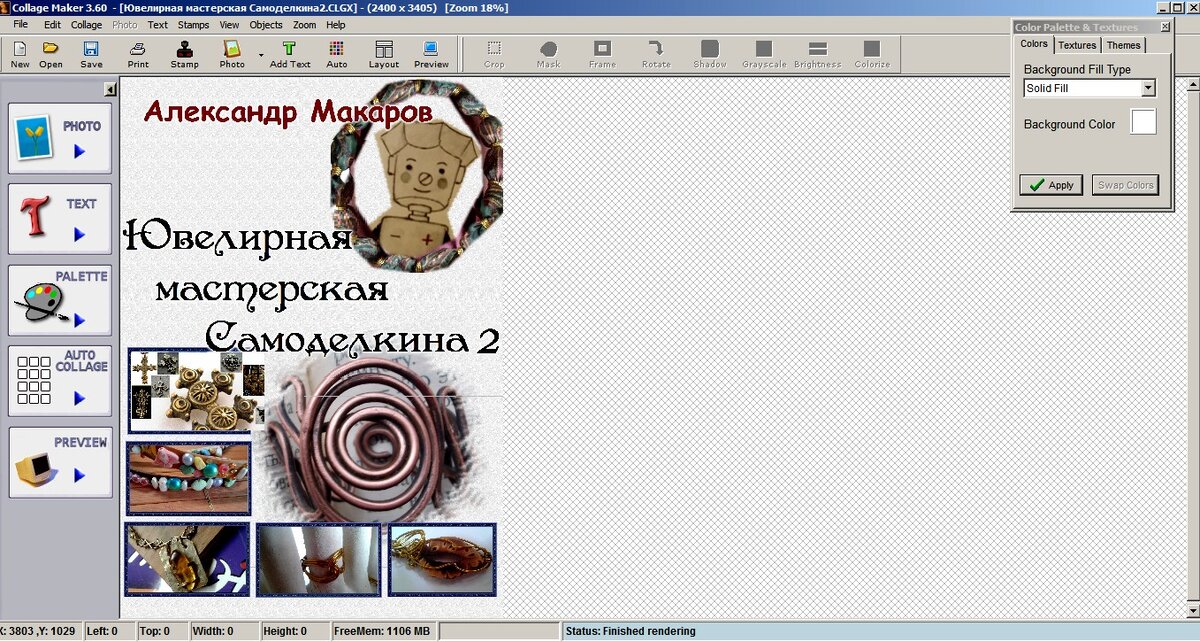Click the FreeMem status bar entry
Viewport: 1200px width, 642px height.
(382, 631)
